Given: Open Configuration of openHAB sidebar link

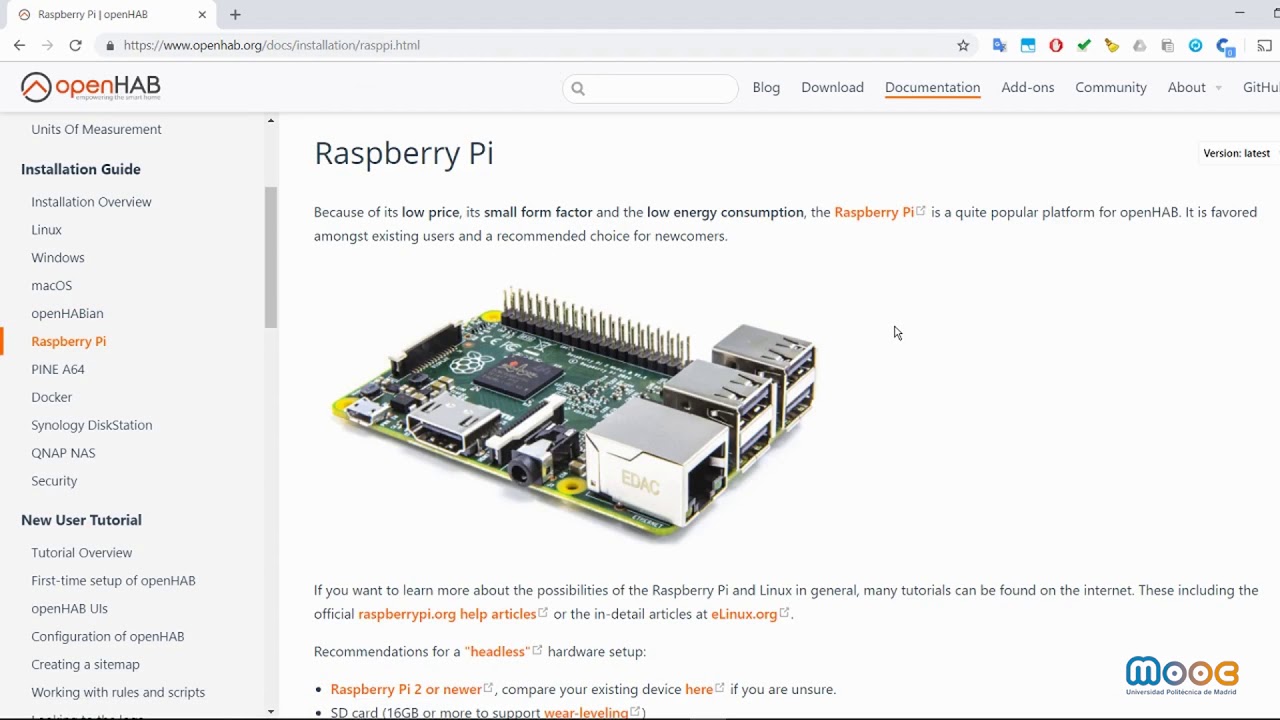Looking at the screenshot, I should tap(108, 636).
